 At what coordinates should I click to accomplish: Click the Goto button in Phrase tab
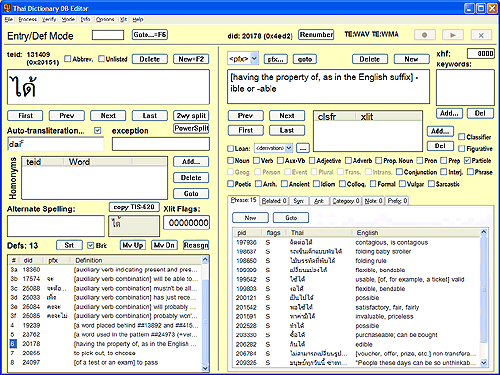point(291,218)
